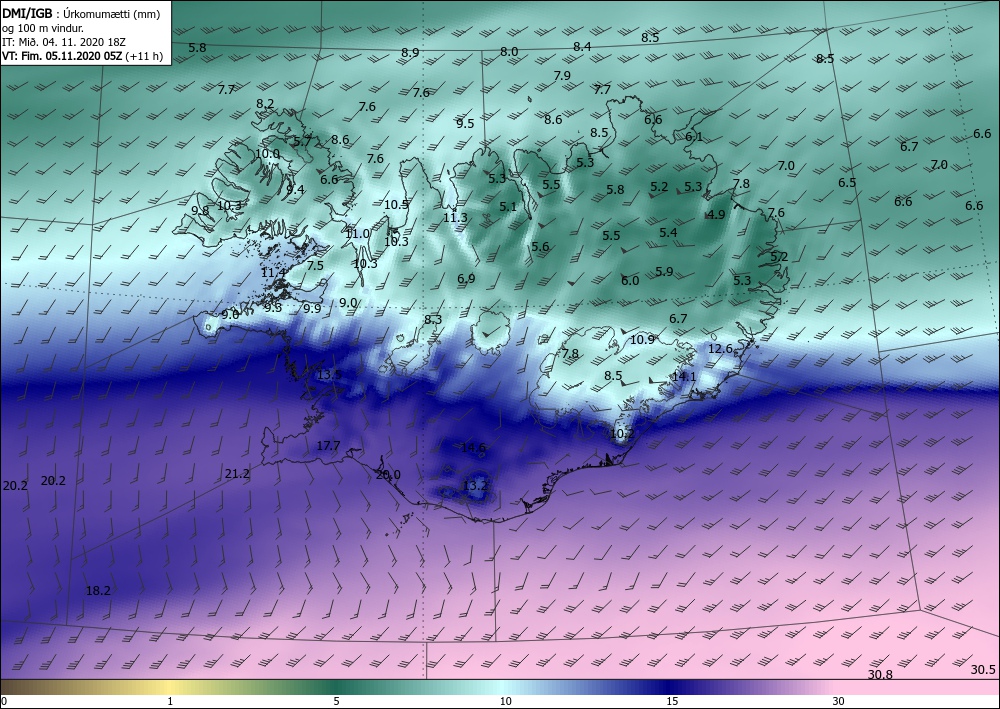Click the western value 9.8

(200, 210)
